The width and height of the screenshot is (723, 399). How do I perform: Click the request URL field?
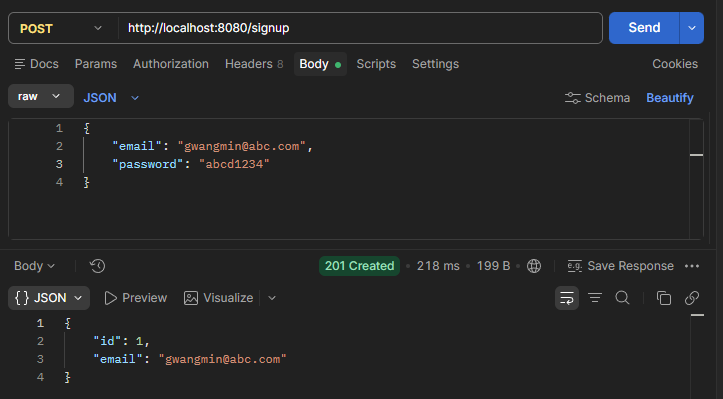point(360,28)
